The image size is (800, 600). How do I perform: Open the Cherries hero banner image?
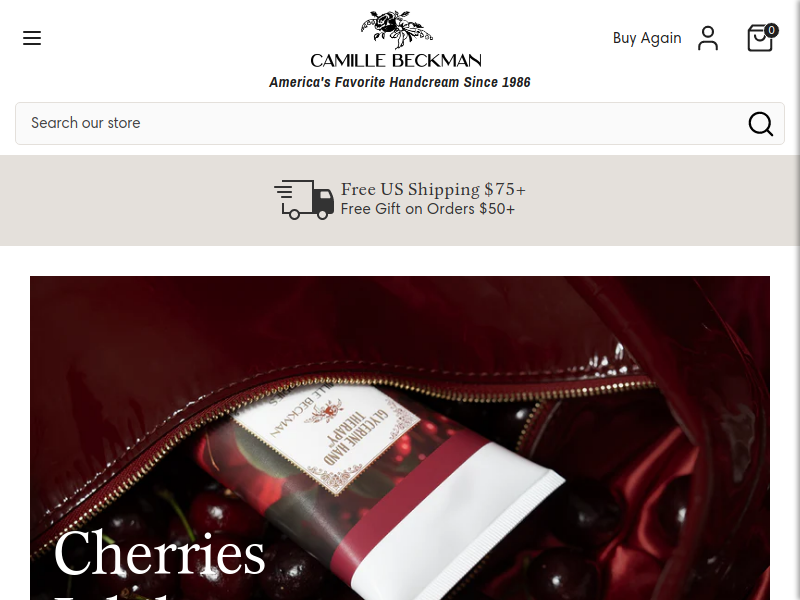coord(399,438)
